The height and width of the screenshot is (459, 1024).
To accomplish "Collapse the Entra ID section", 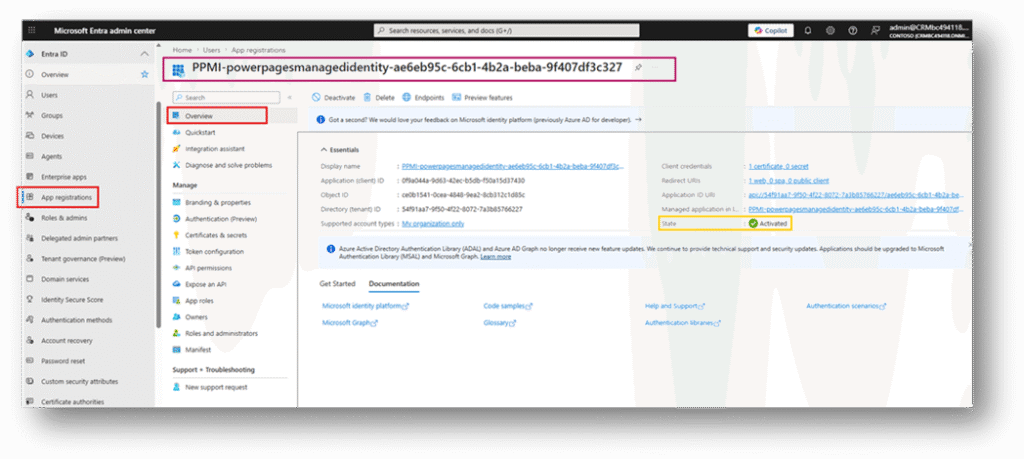I will [144, 54].
